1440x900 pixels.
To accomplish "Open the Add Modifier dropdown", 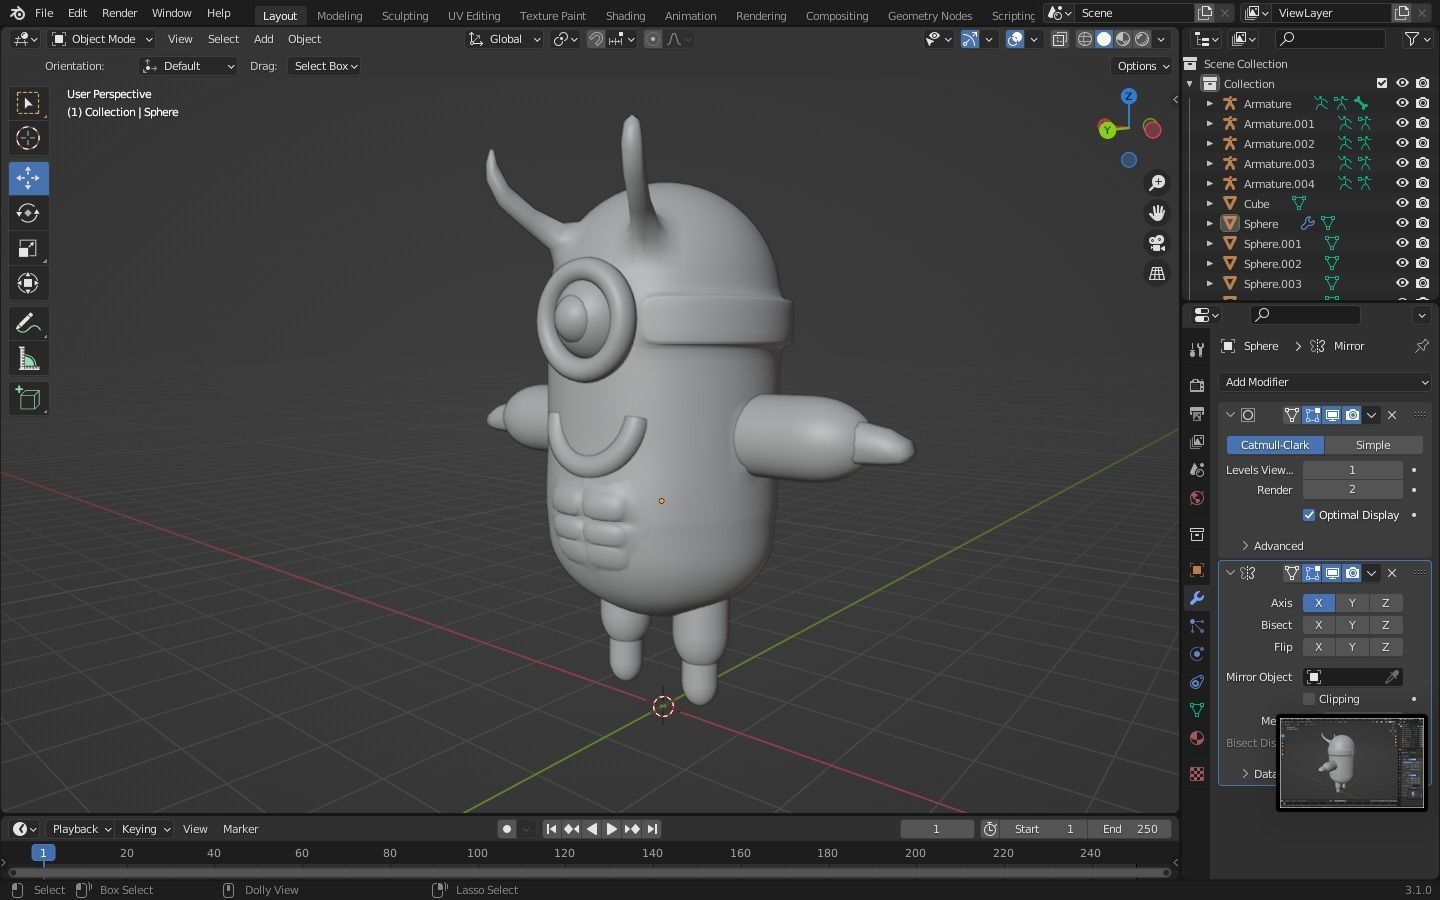I will pyautogui.click(x=1325, y=382).
